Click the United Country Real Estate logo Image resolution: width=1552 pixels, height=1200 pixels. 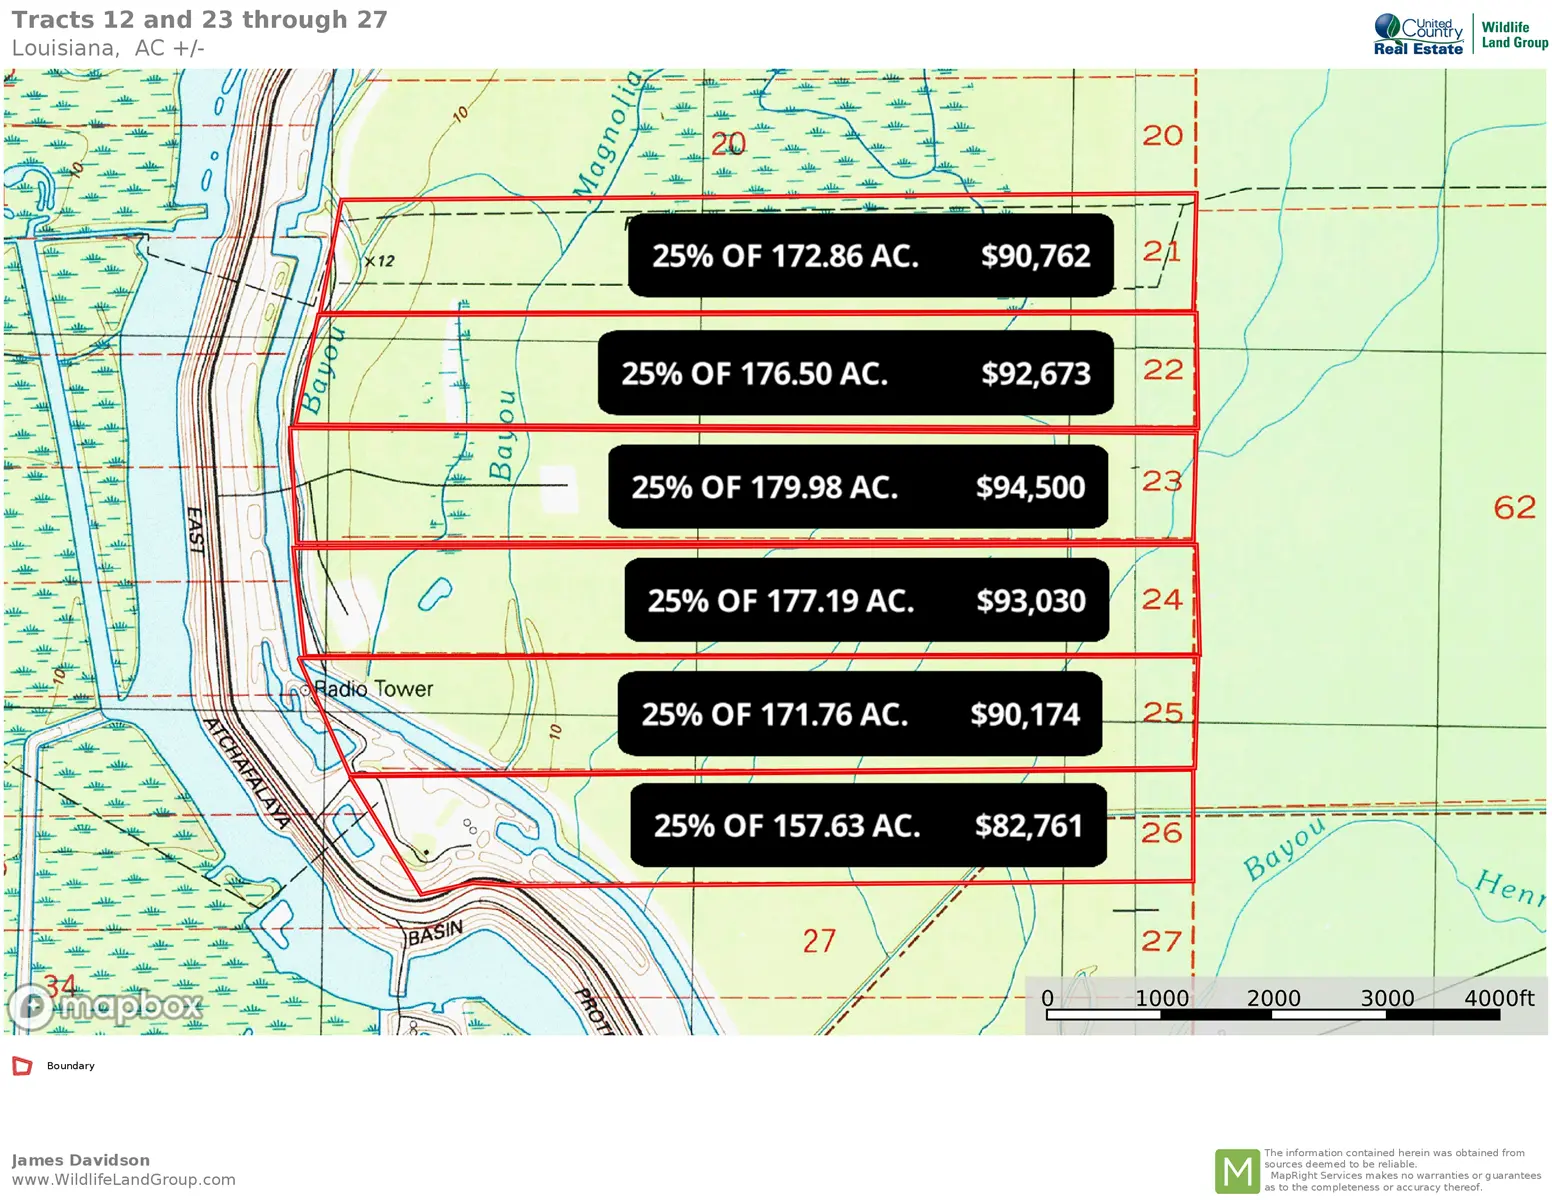pos(1418,35)
